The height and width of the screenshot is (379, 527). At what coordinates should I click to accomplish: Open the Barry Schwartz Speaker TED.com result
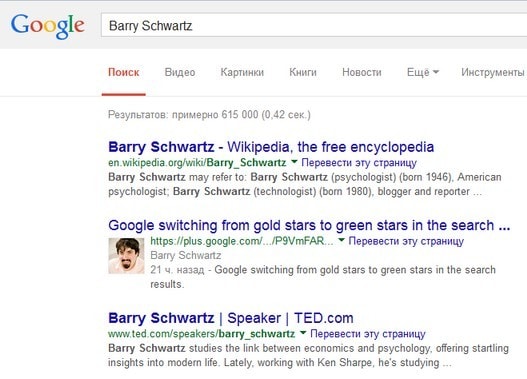pos(231,318)
